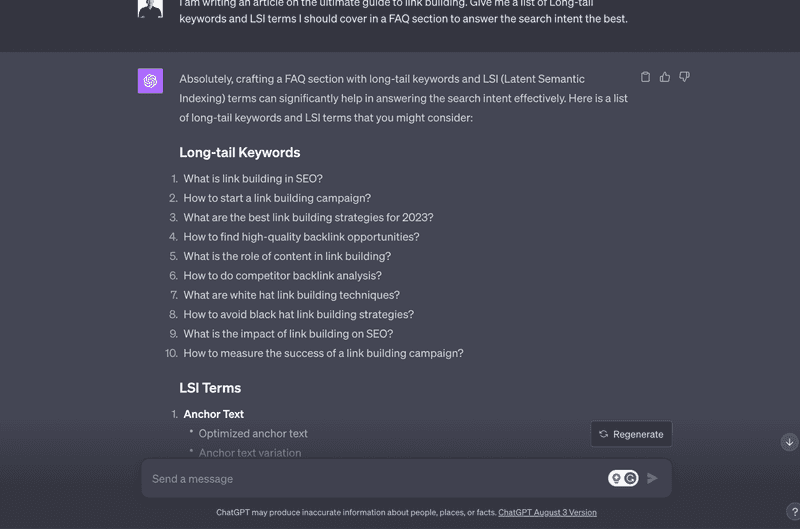Regenerate the response
800x529 pixels.
631,434
